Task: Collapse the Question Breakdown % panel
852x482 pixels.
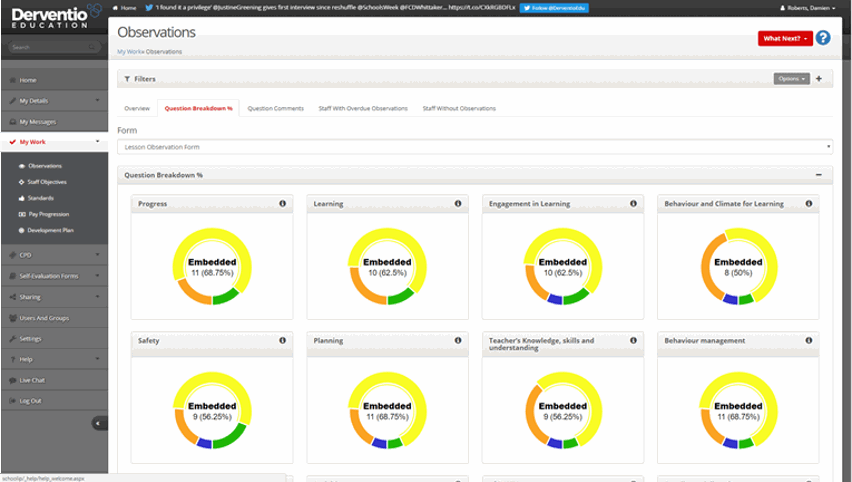Action: (x=819, y=175)
